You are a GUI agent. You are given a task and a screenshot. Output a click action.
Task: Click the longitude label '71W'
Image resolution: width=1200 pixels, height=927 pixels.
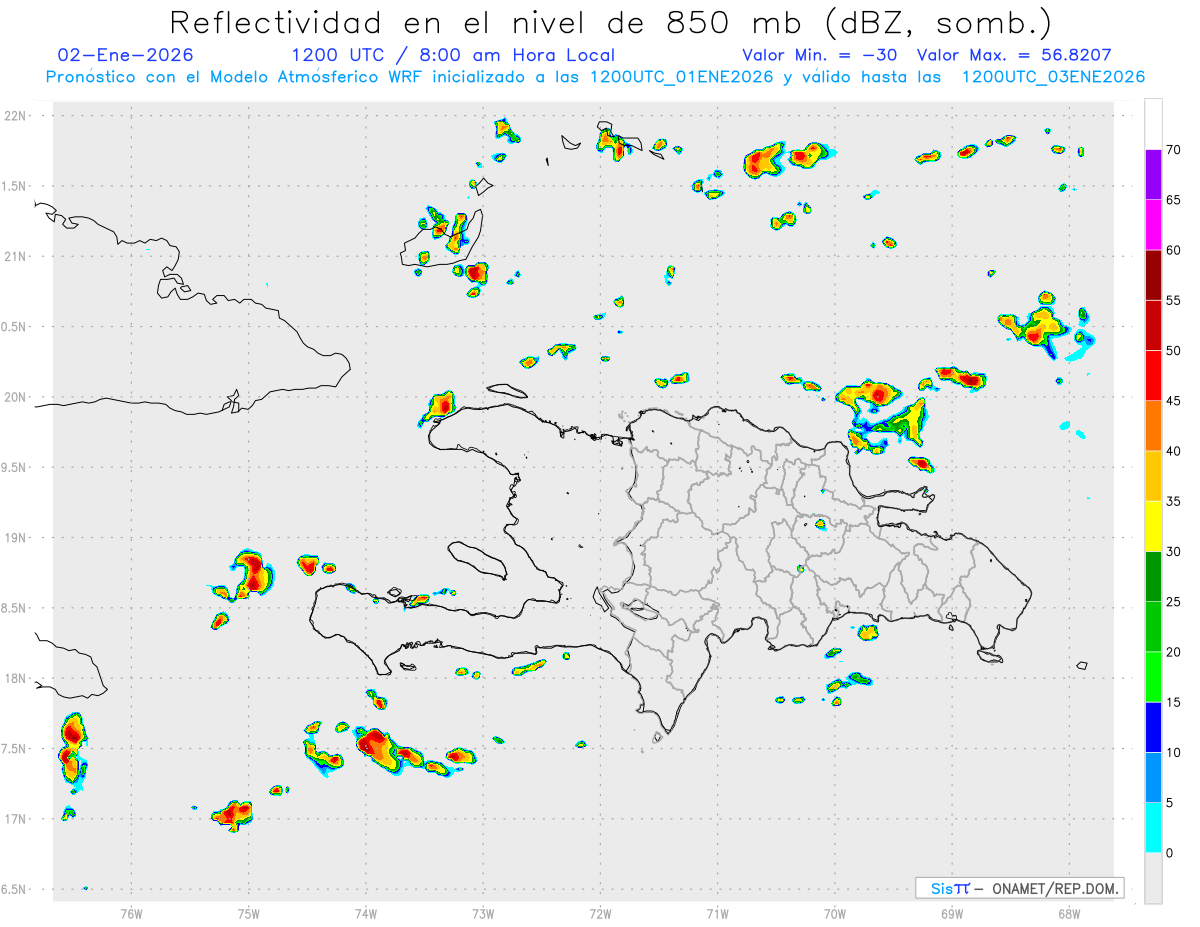click(x=717, y=913)
